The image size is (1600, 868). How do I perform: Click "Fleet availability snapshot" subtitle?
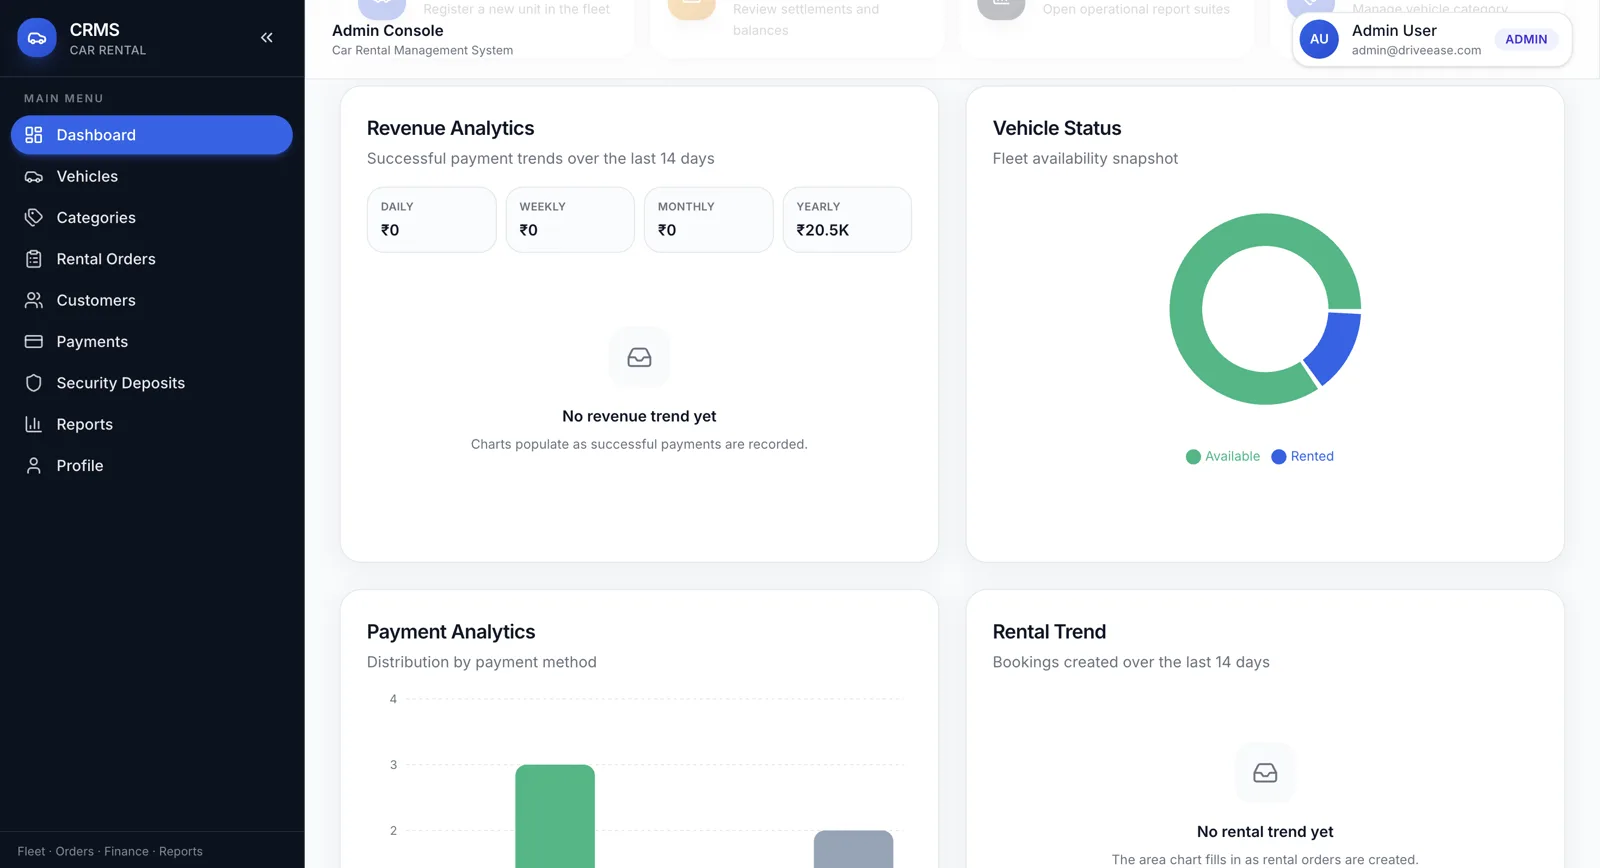coord(1085,158)
